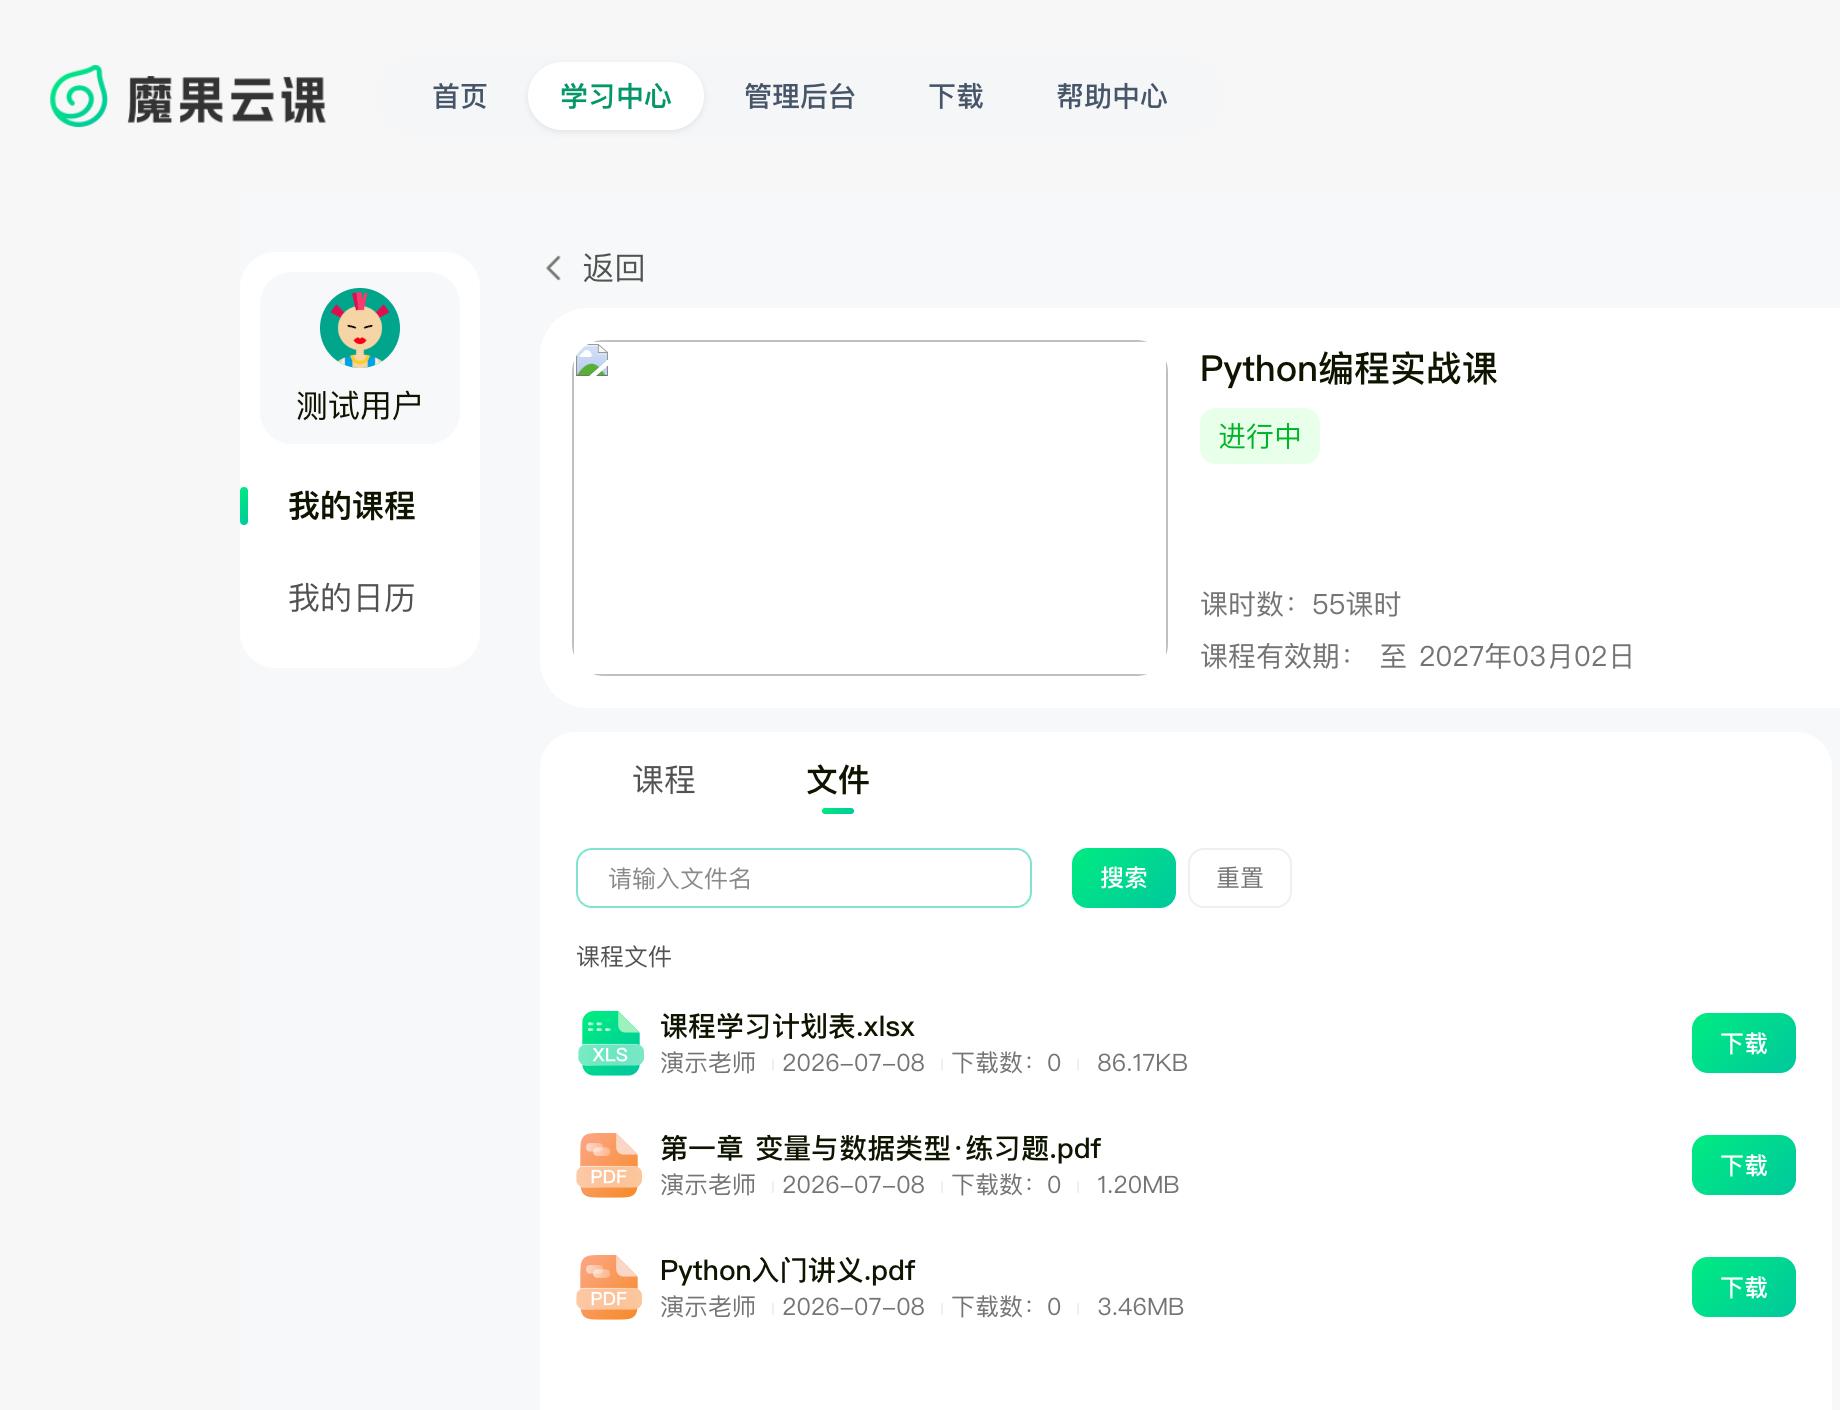
Task: Switch to the 课程 tab
Action: tap(664, 780)
